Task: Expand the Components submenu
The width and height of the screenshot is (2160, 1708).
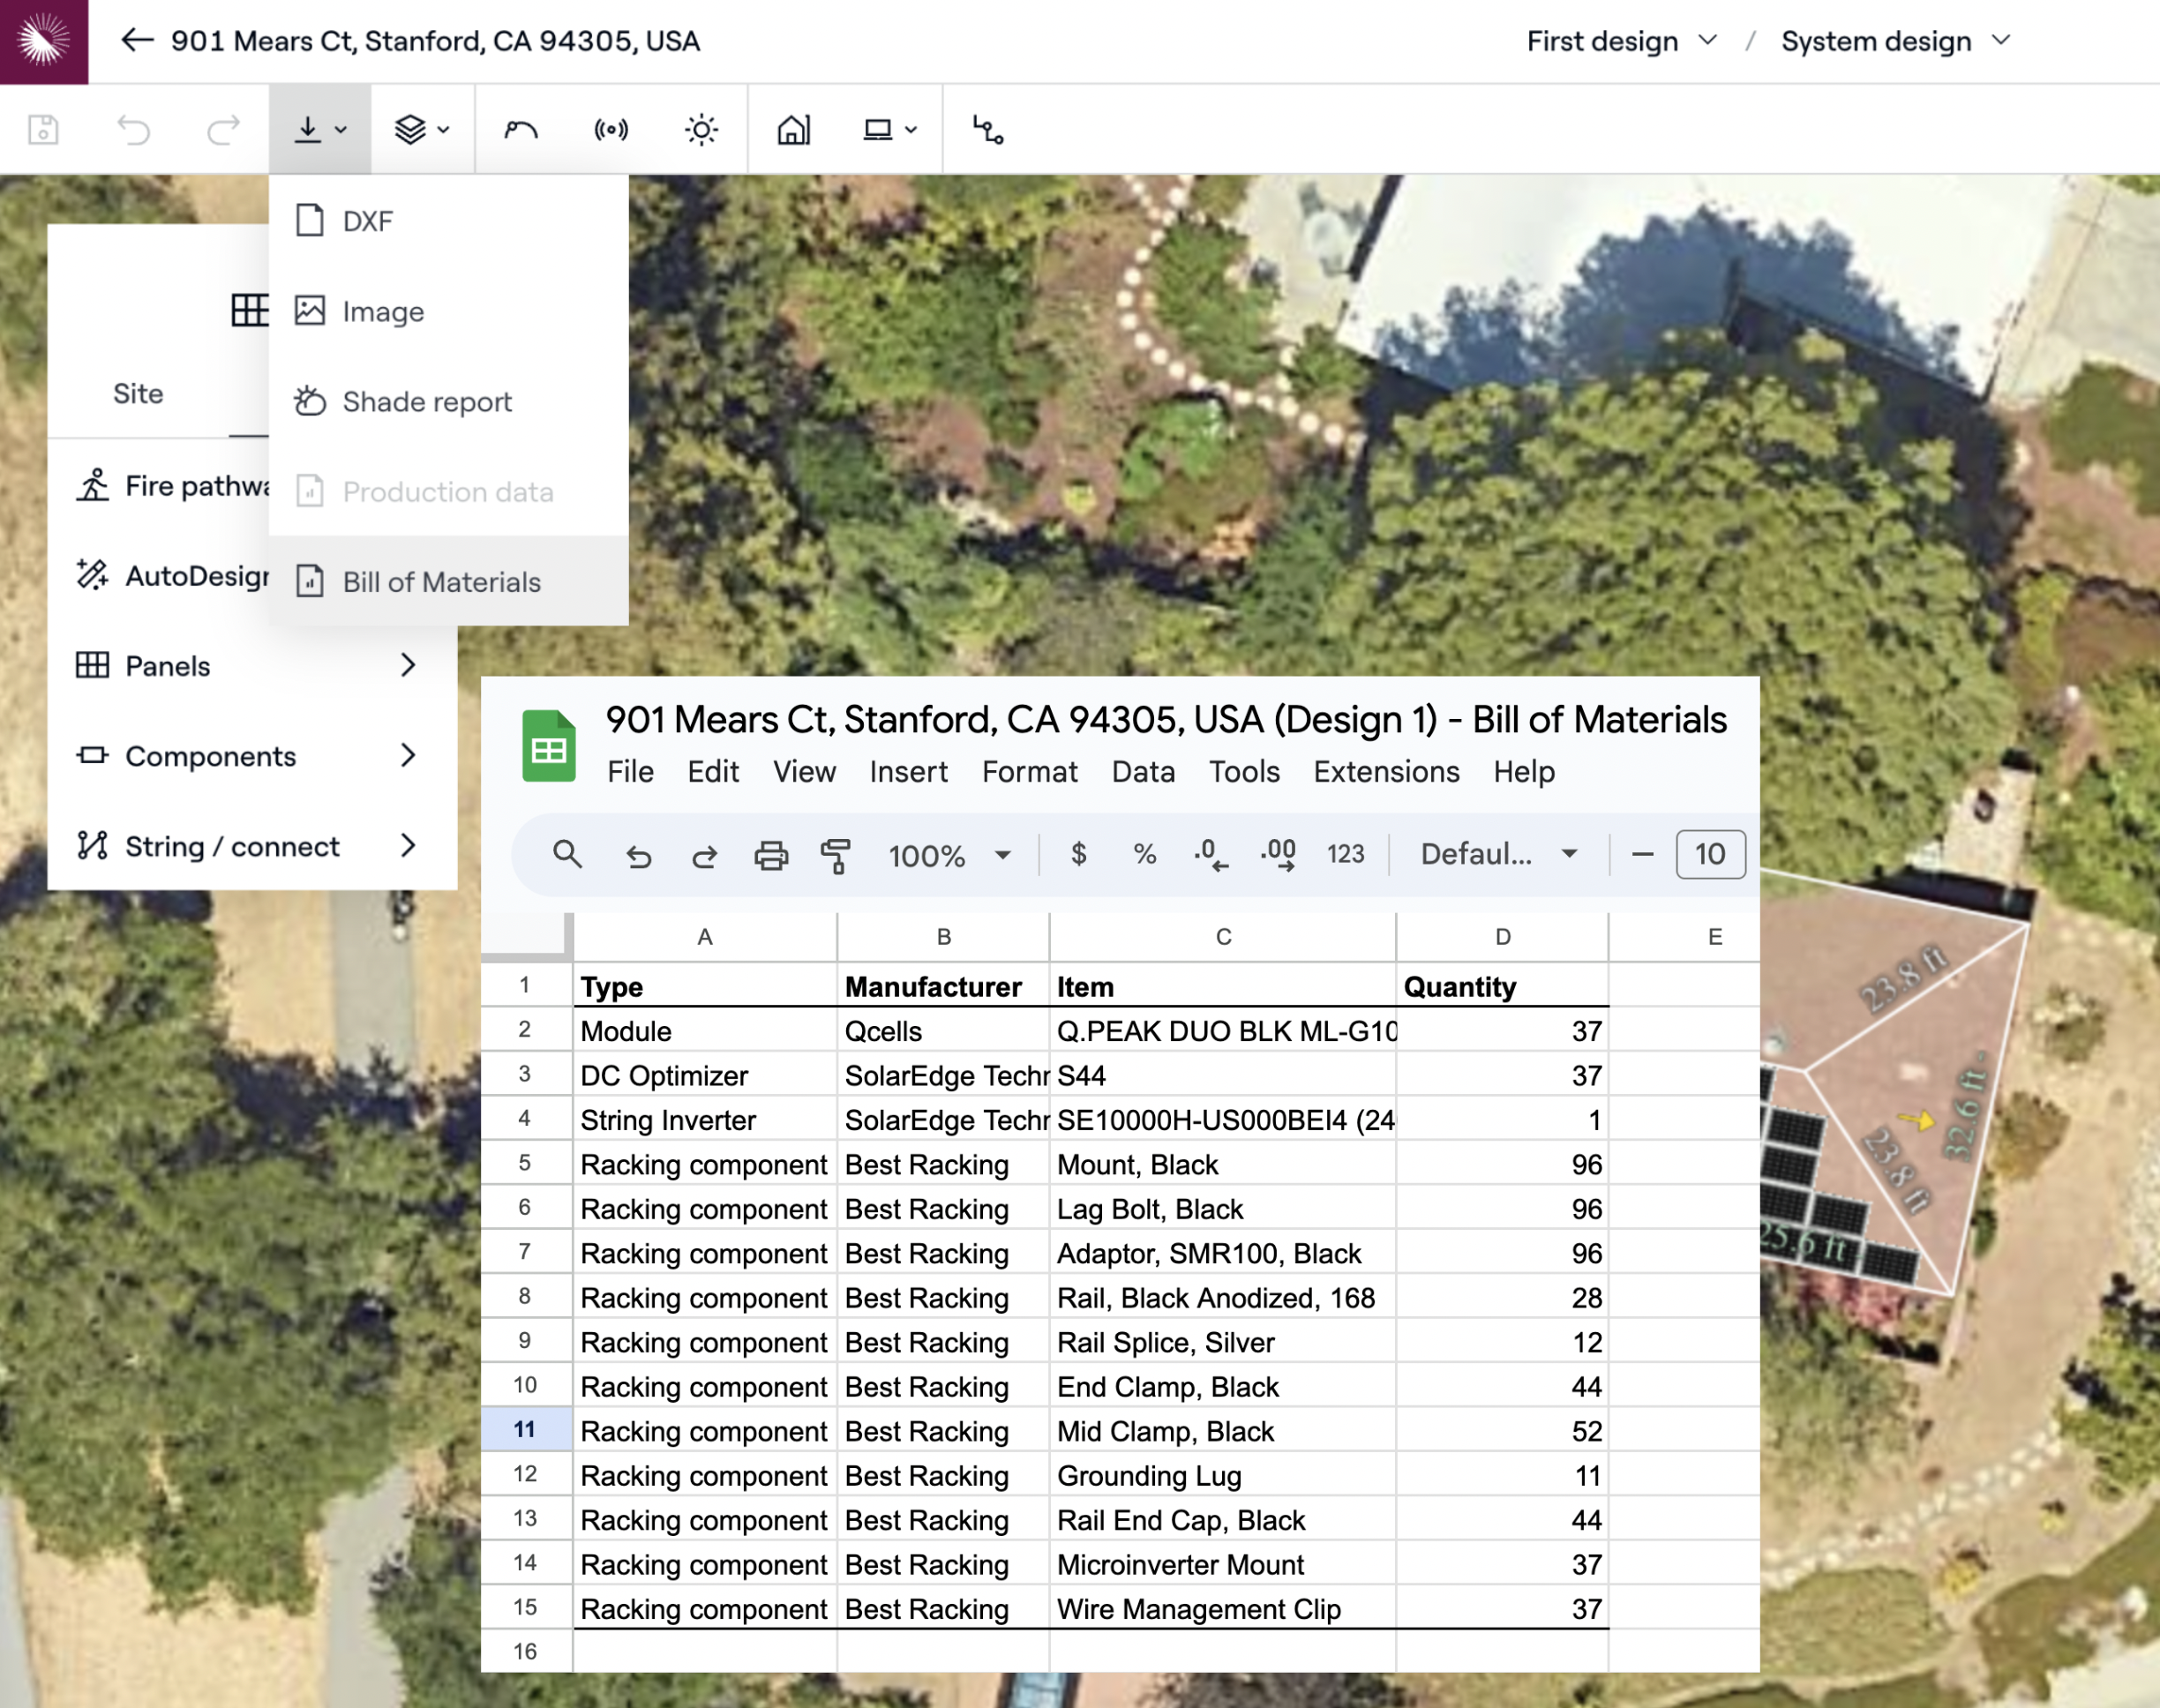Action: 250,756
